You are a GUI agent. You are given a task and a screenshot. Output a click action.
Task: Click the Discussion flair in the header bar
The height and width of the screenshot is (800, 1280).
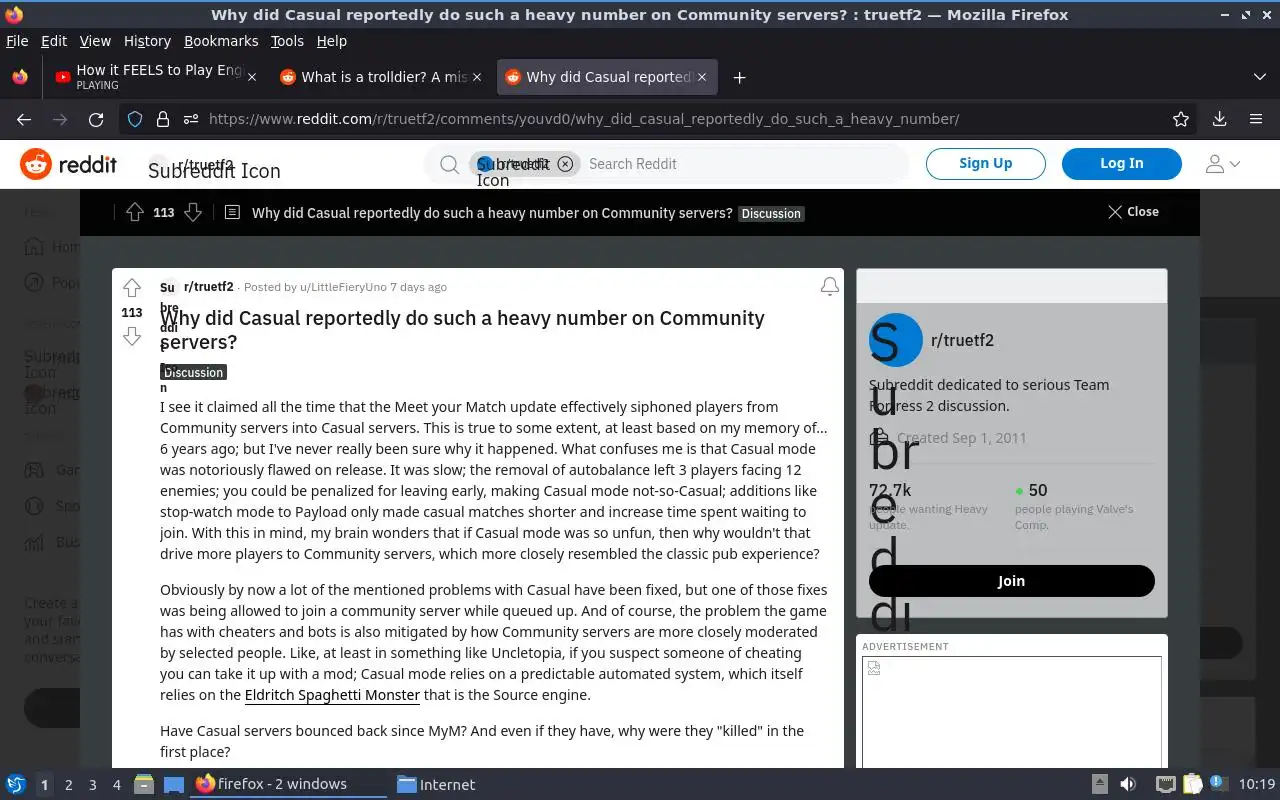[x=771, y=214]
